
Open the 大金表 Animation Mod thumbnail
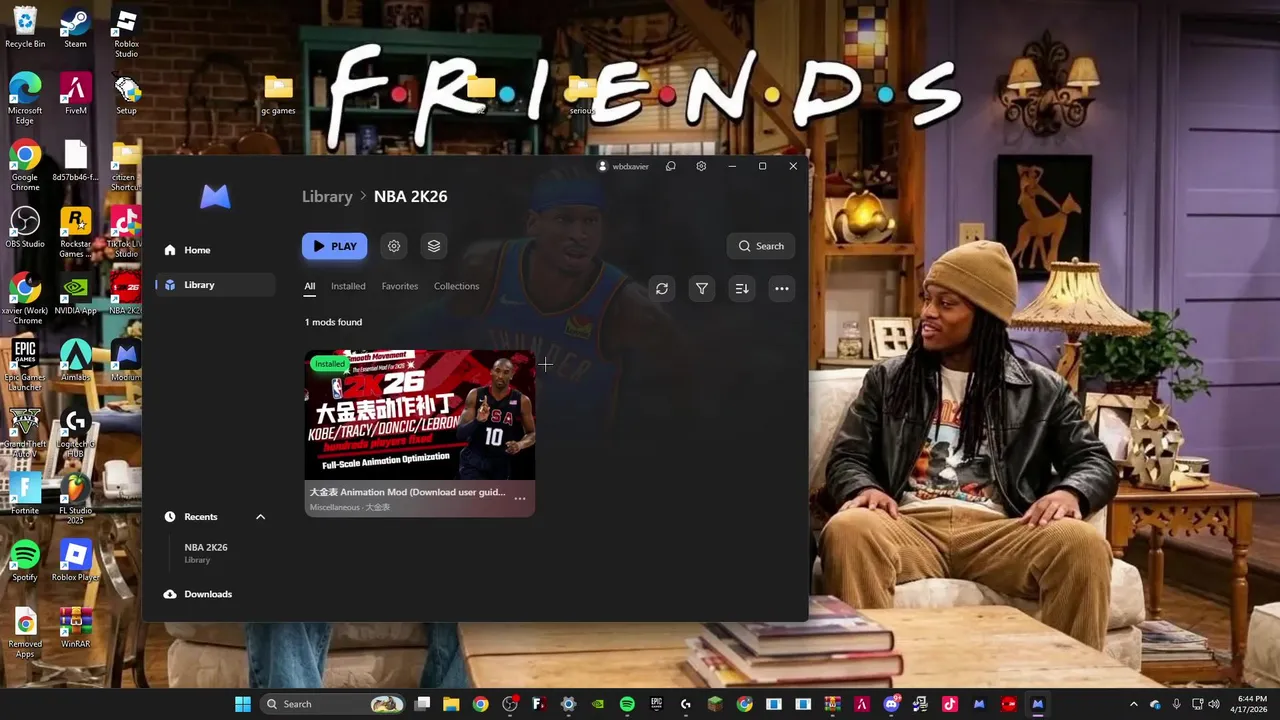click(420, 415)
